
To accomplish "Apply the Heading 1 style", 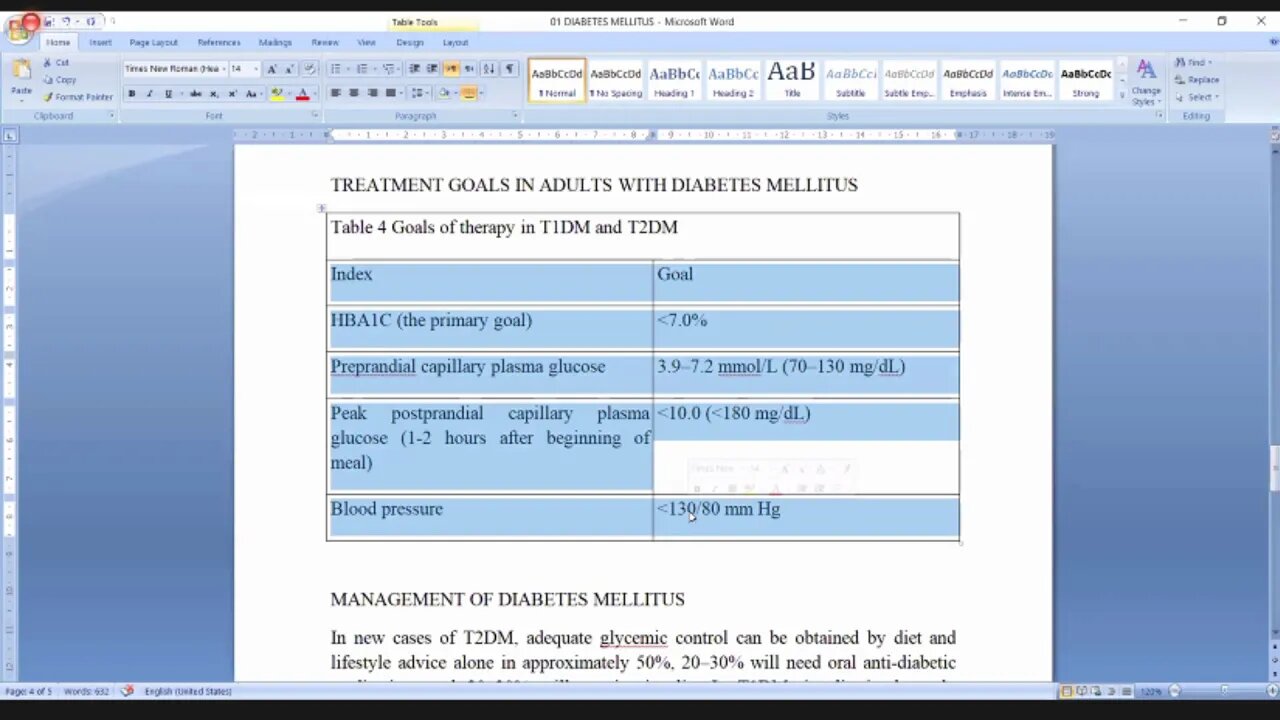I will 674,81.
